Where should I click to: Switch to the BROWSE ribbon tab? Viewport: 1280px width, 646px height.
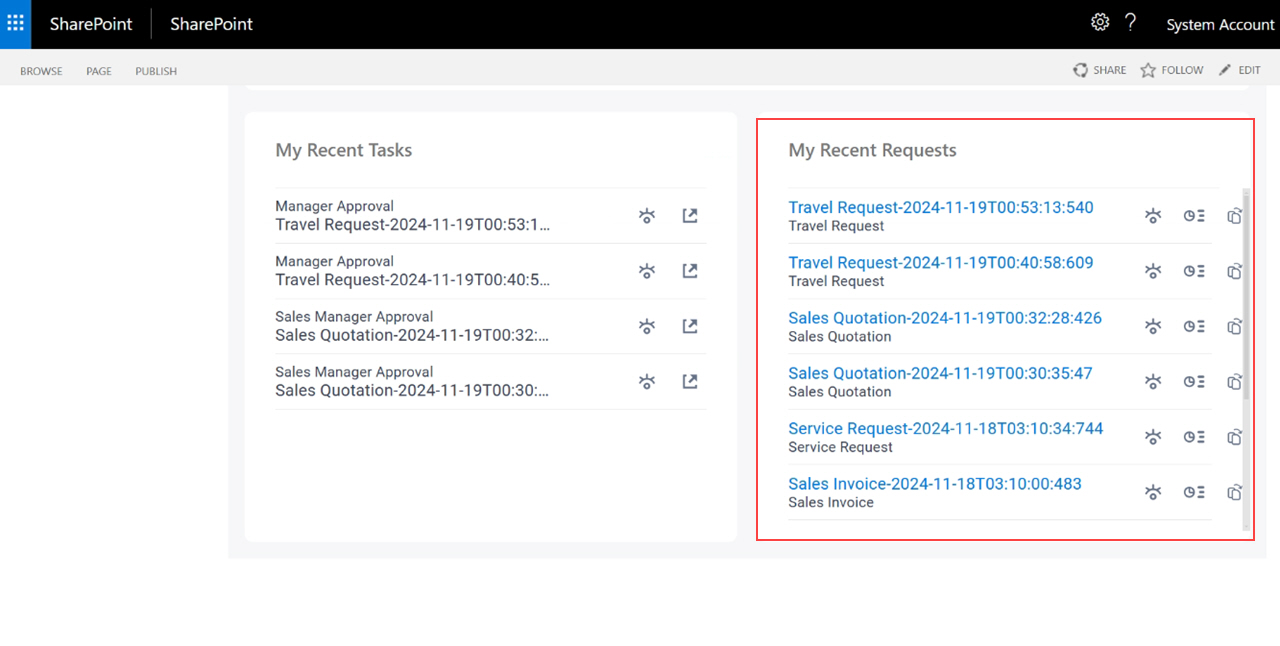tap(41, 71)
